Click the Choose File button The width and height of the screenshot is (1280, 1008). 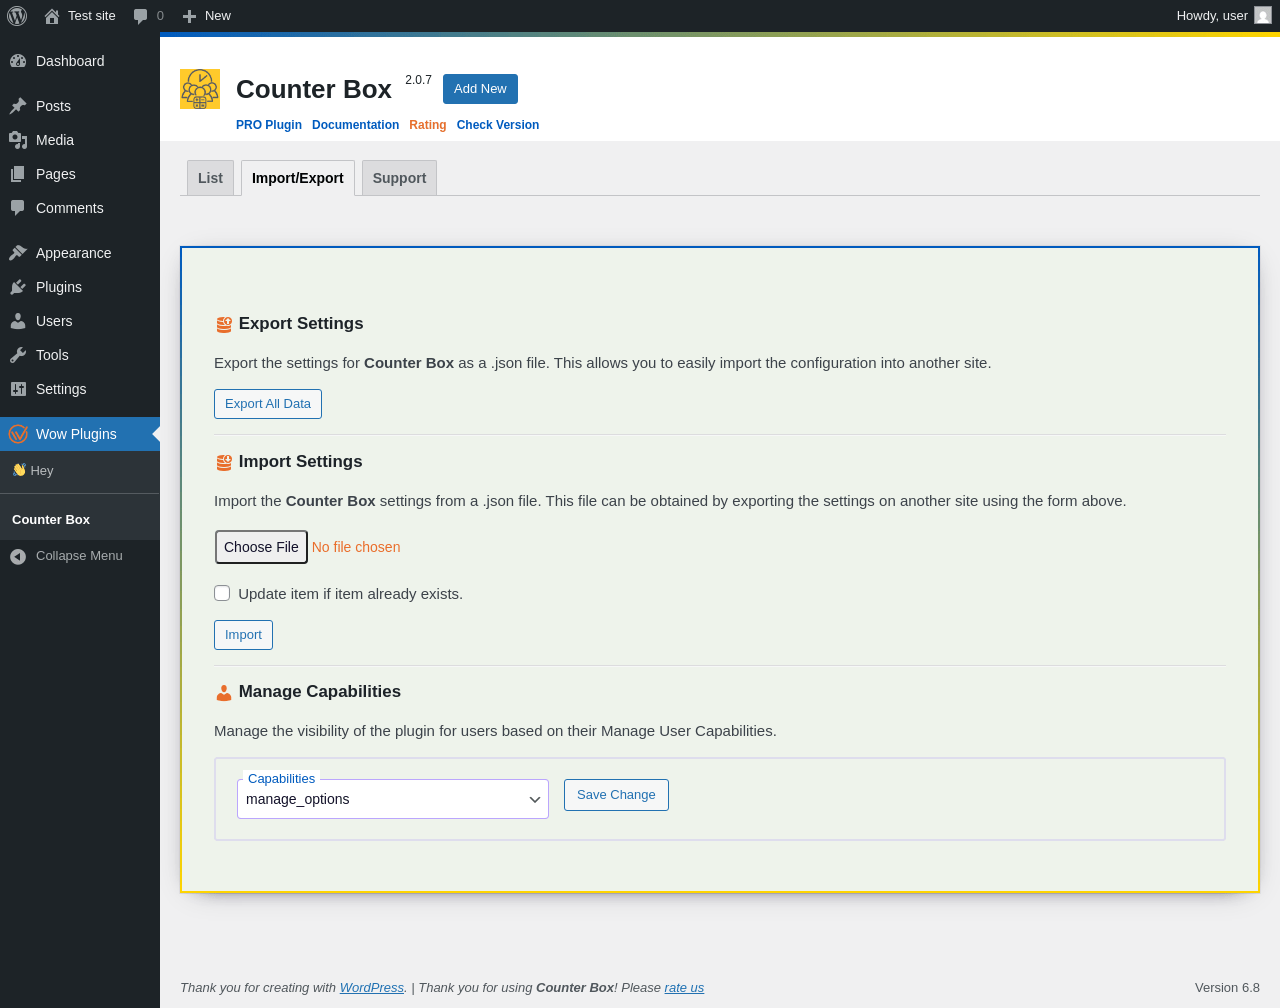pyautogui.click(x=261, y=547)
